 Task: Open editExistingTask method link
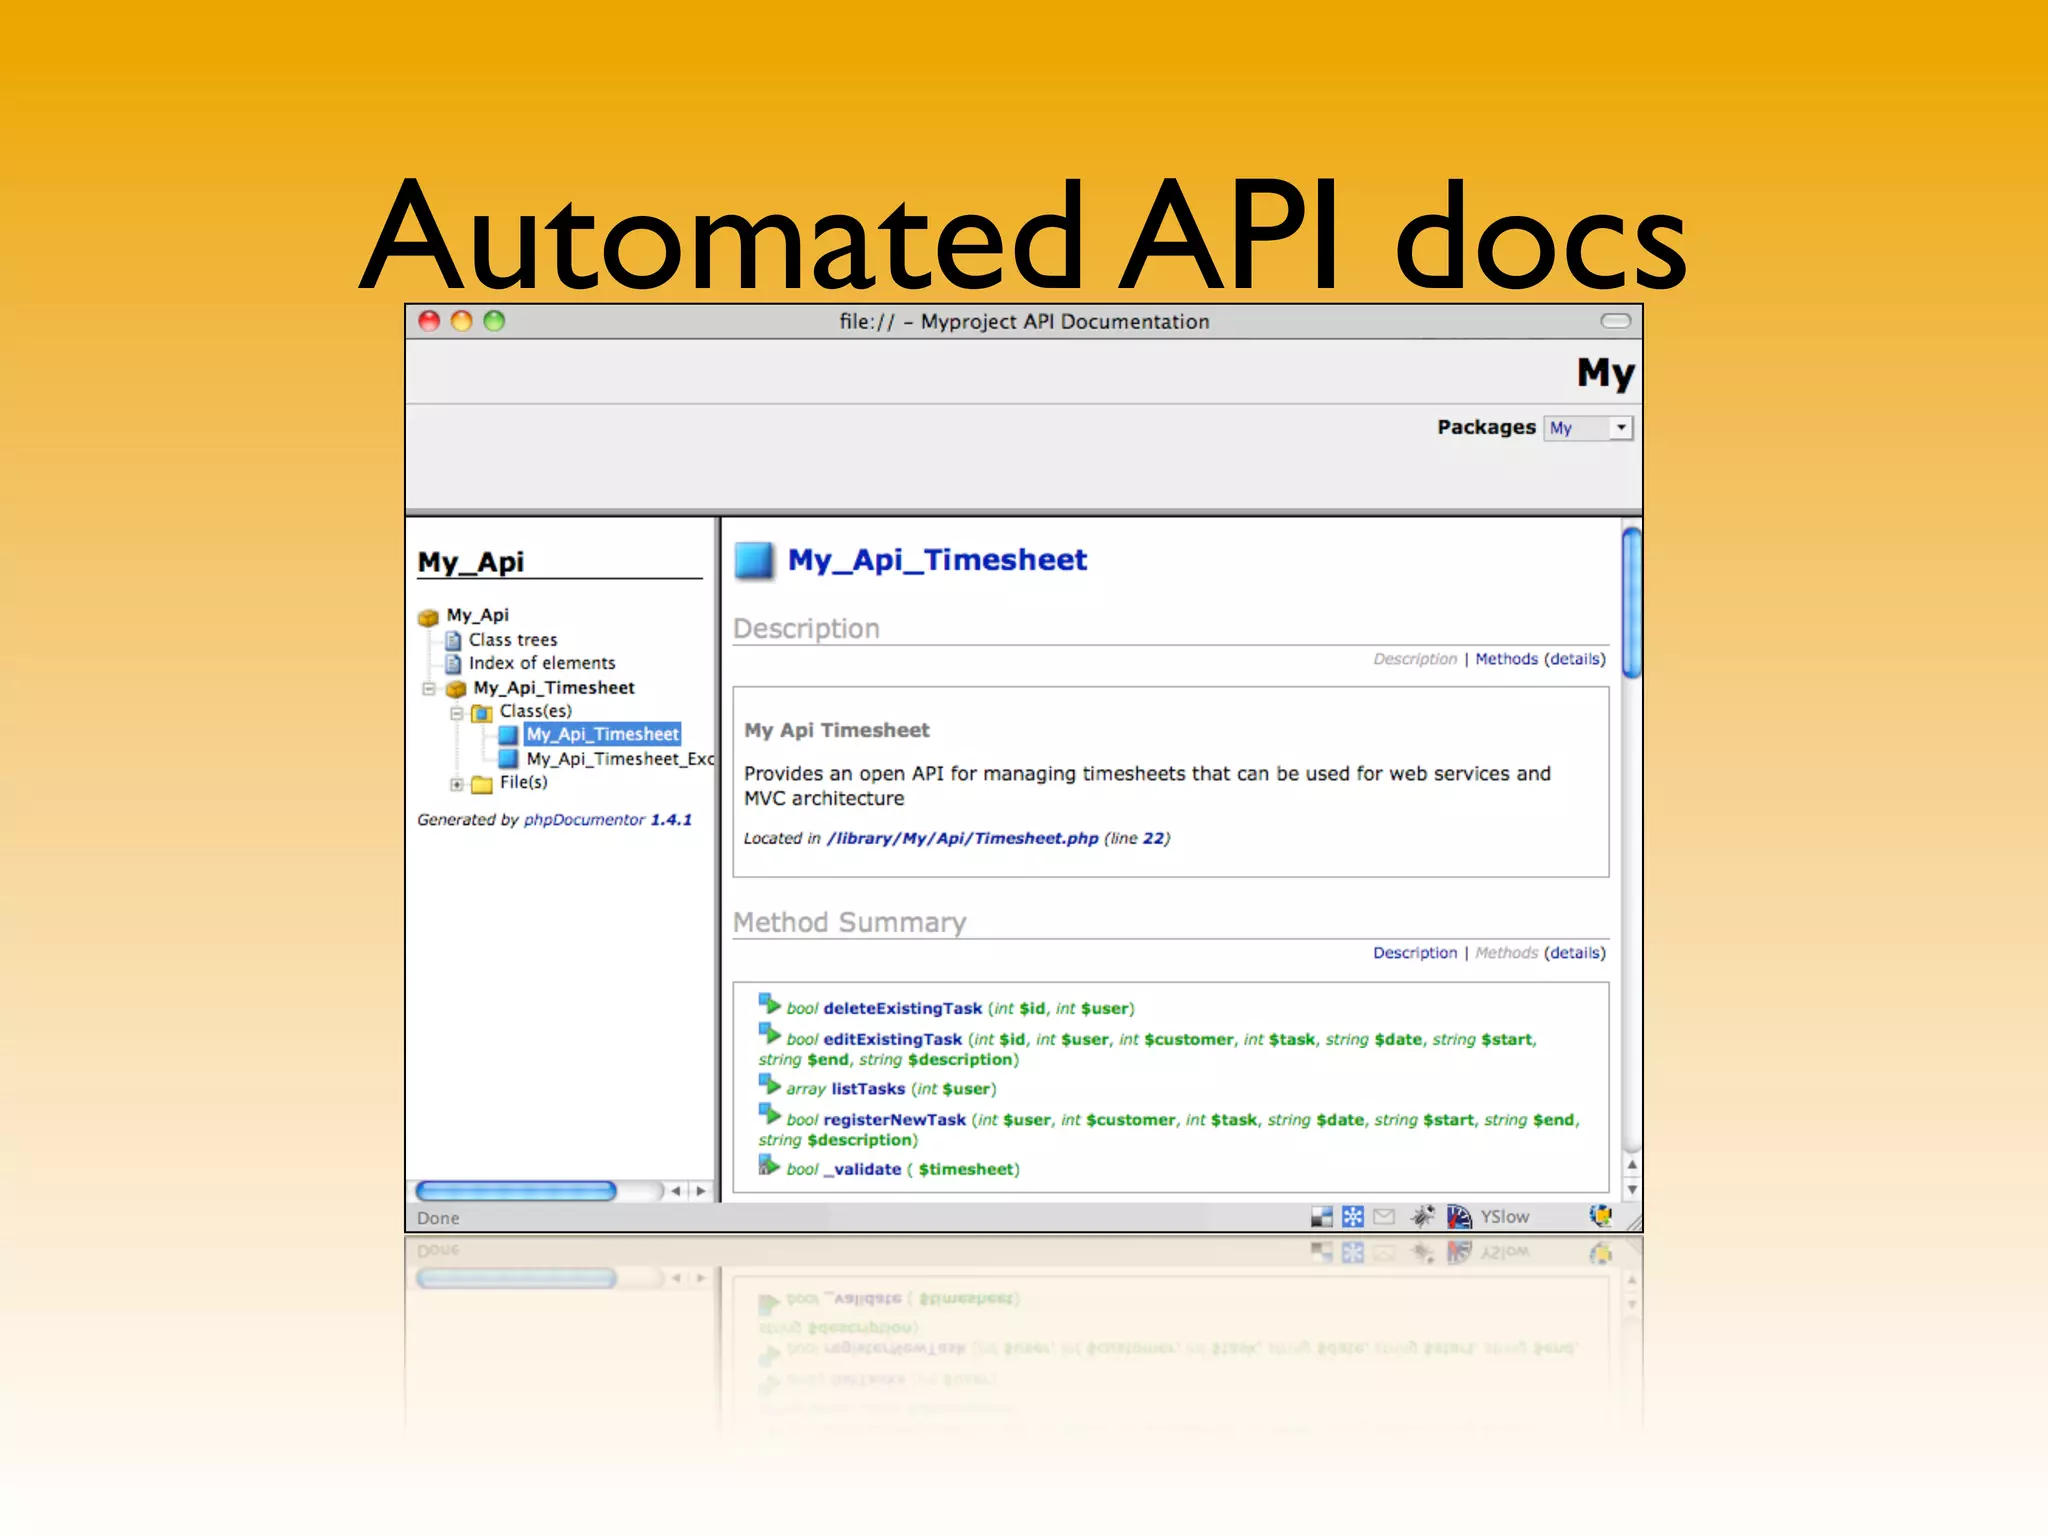point(892,1040)
